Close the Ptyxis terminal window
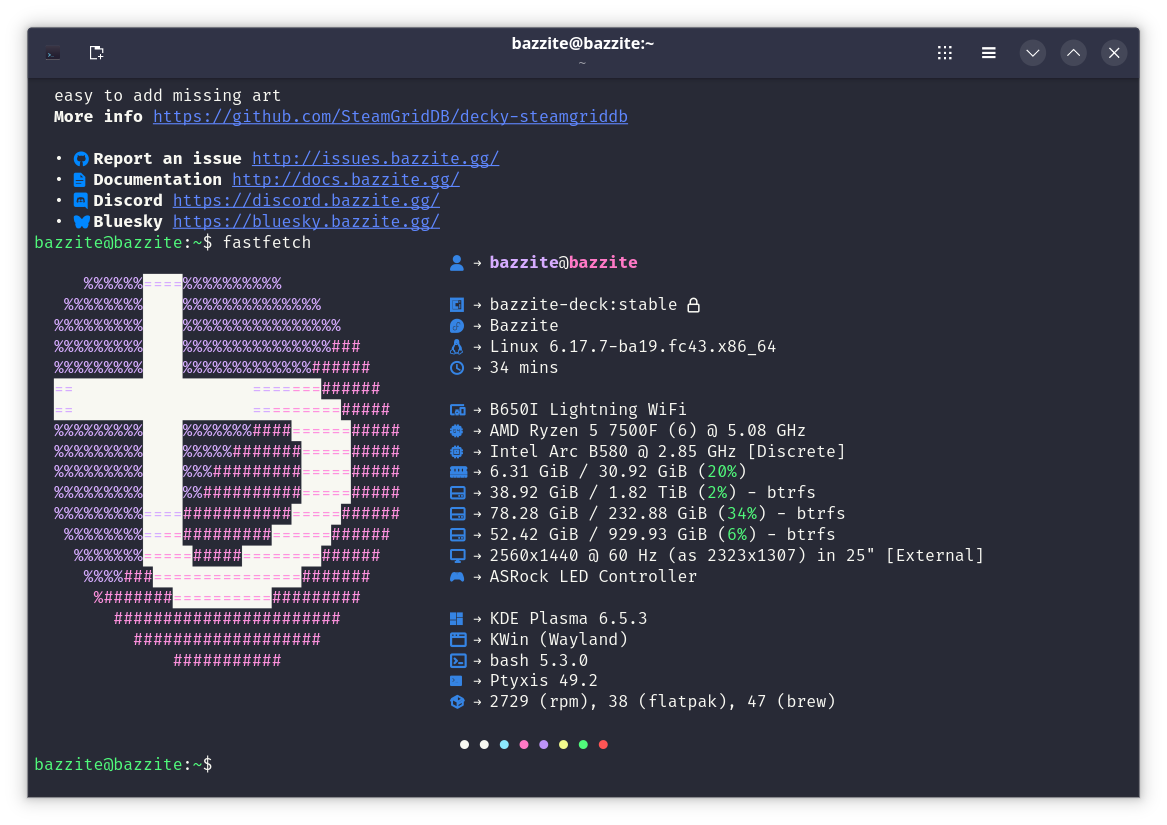1167x825 pixels. pyautogui.click(x=1113, y=53)
